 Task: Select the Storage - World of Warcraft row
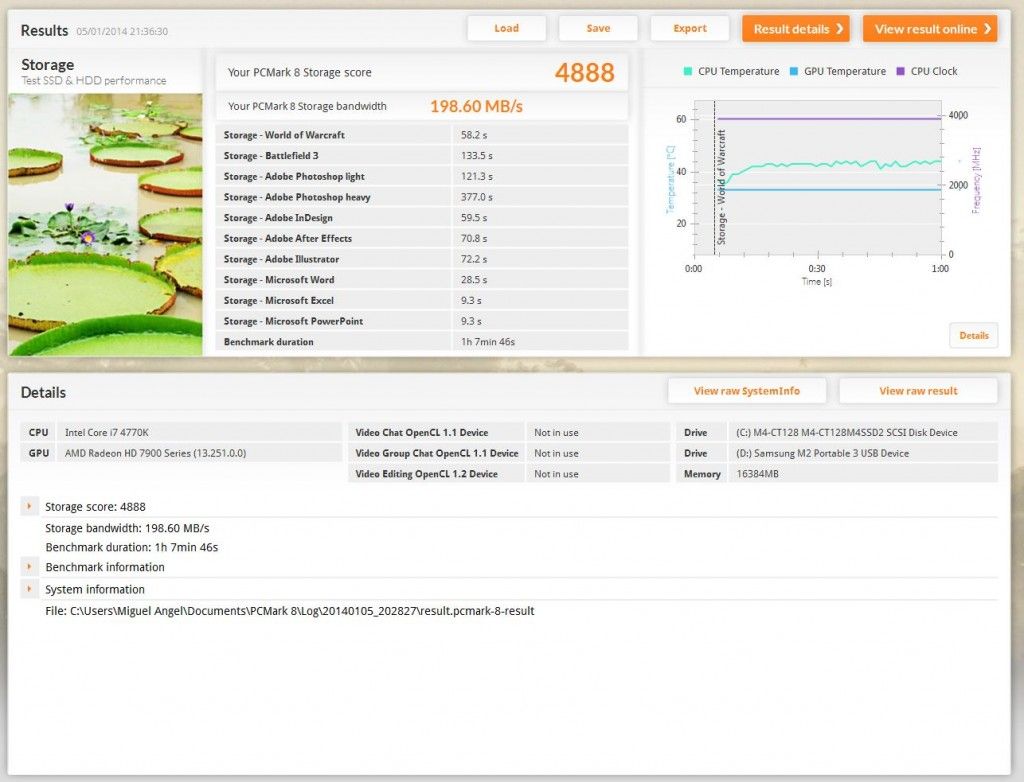point(422,135)
